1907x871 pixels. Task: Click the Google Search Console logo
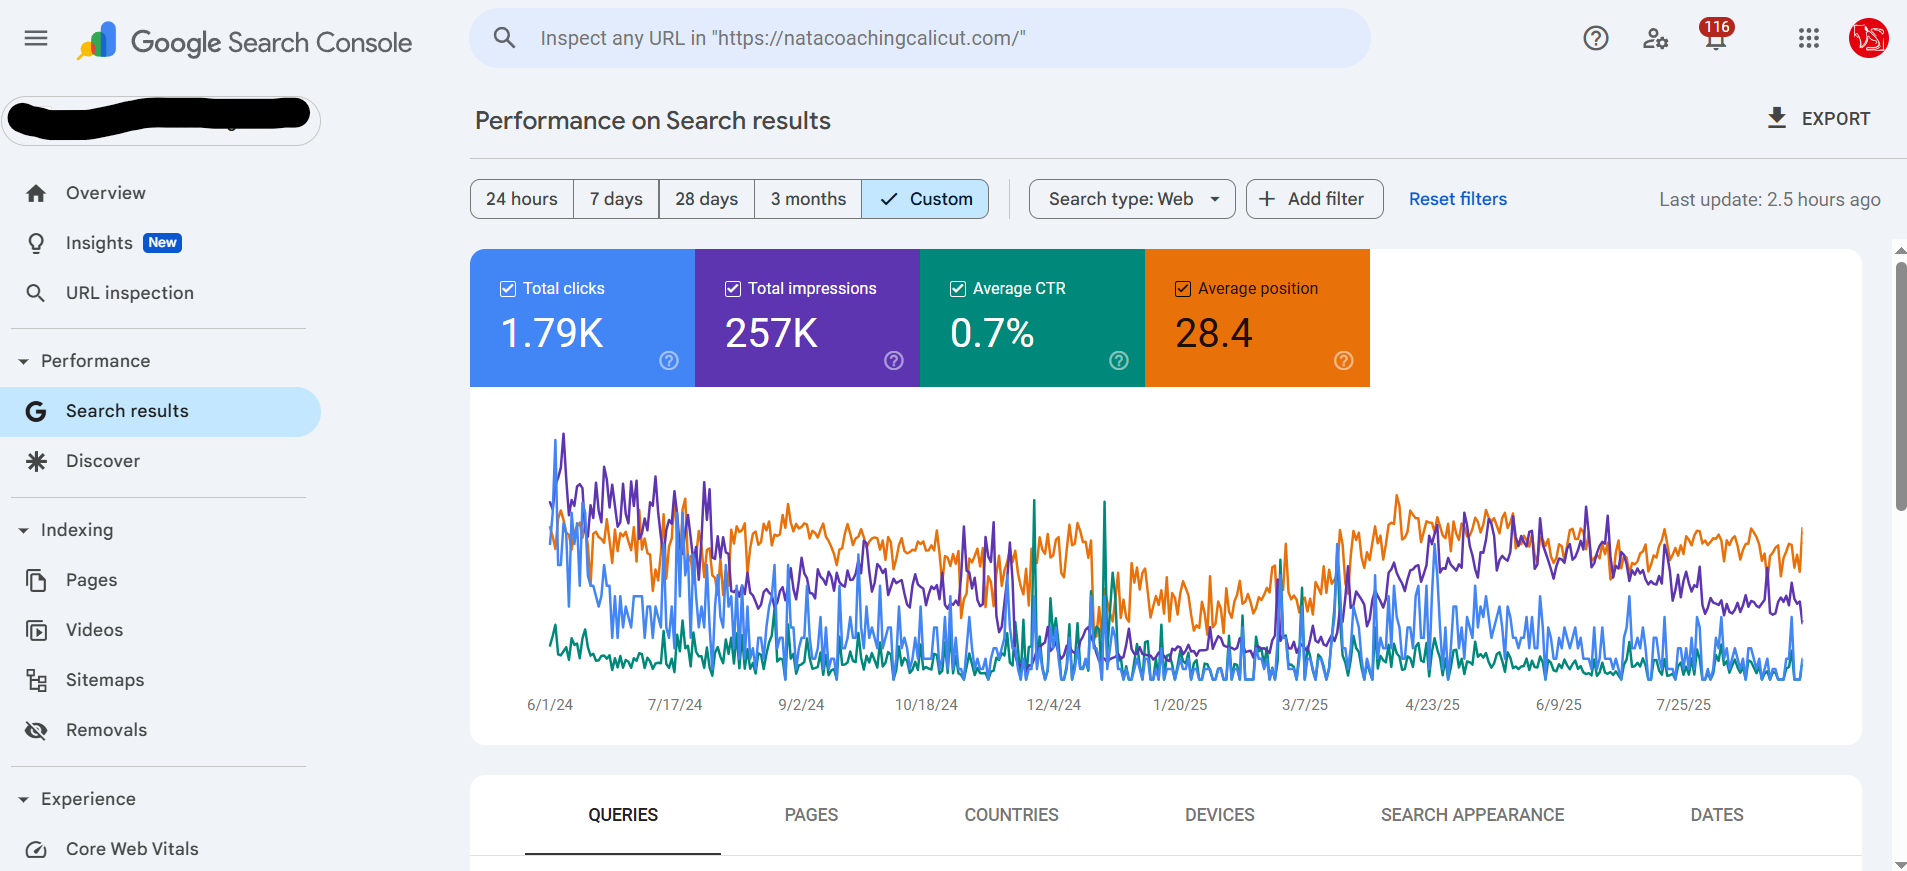[244, 41]
